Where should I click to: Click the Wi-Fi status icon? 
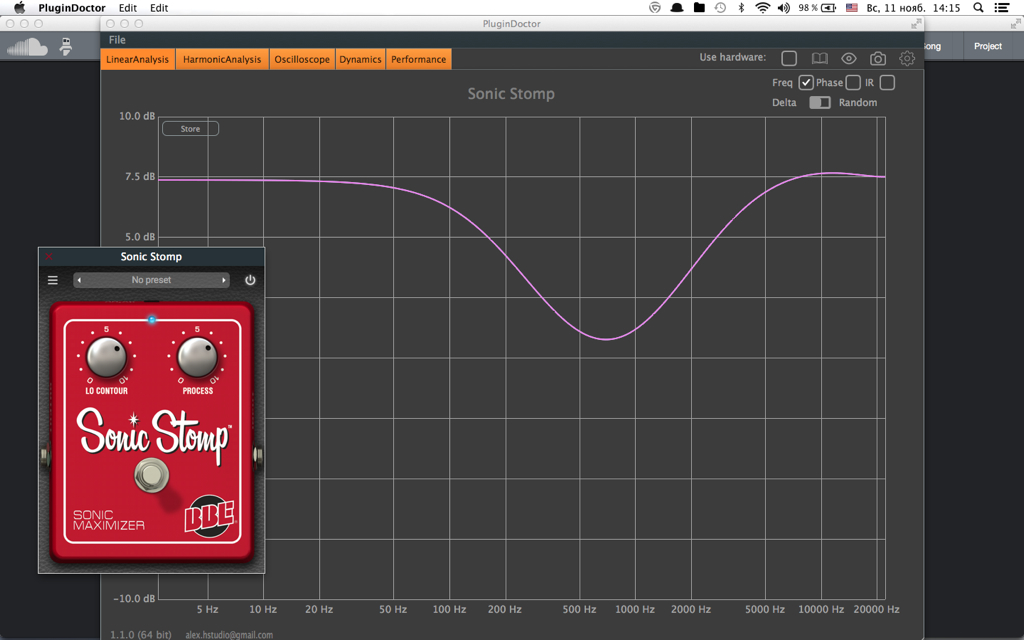click(762, 8)
